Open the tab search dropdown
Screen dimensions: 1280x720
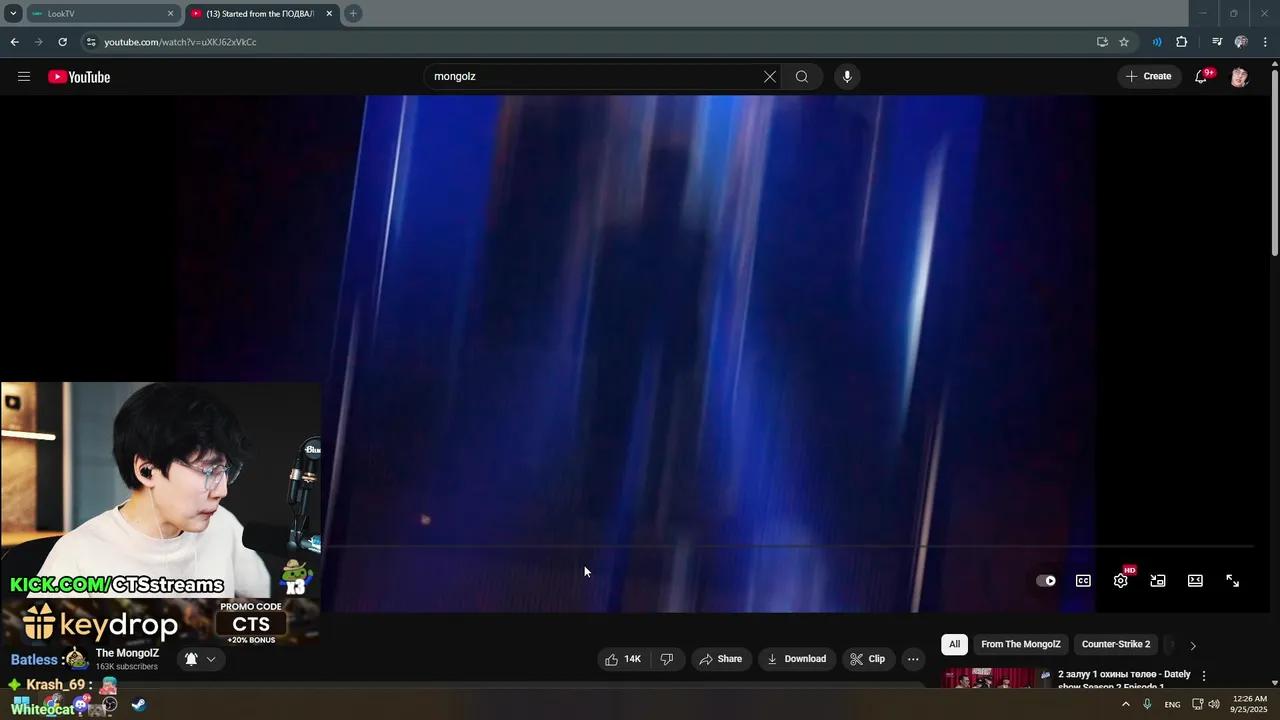pos(13,14)
